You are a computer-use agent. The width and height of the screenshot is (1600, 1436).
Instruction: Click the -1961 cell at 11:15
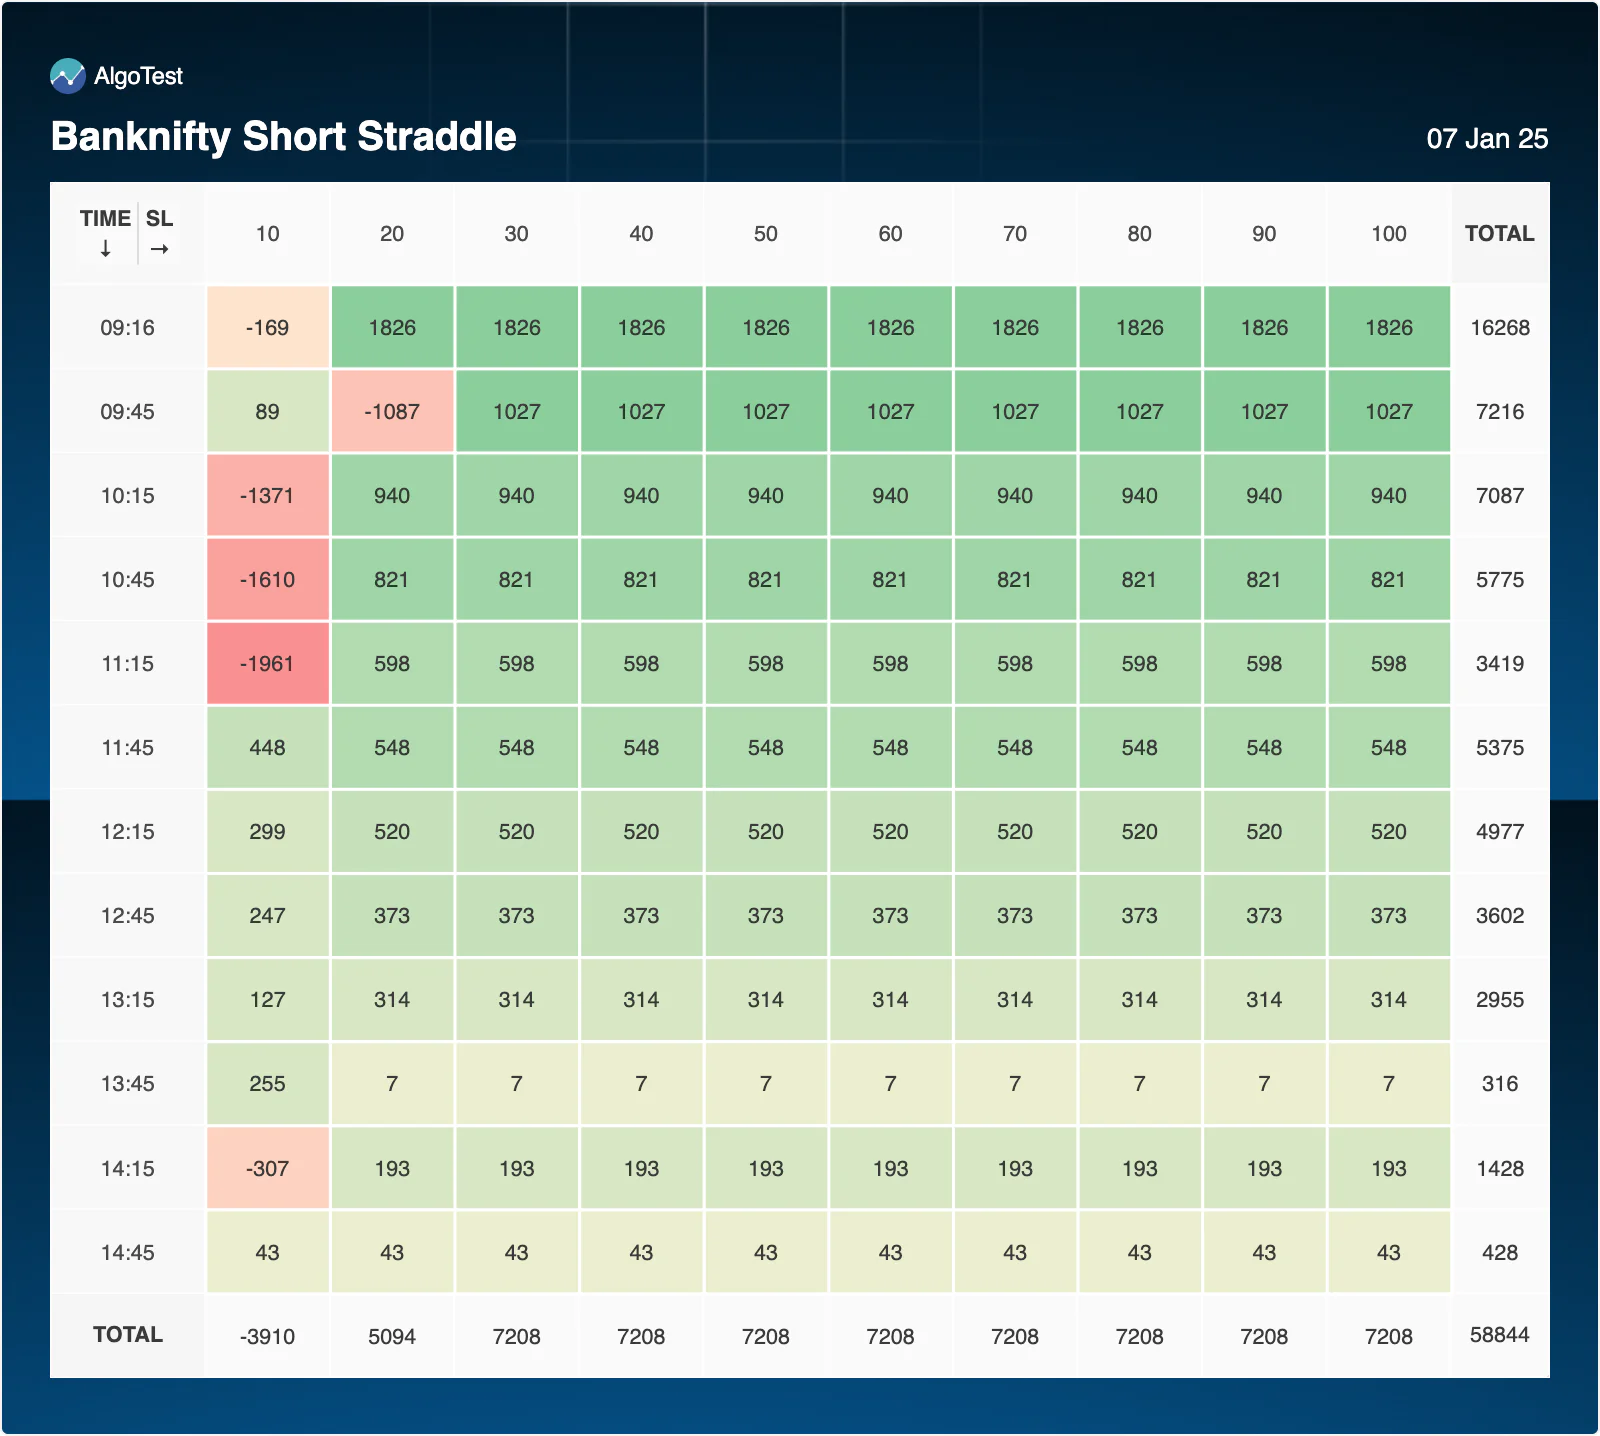[267, 664]
